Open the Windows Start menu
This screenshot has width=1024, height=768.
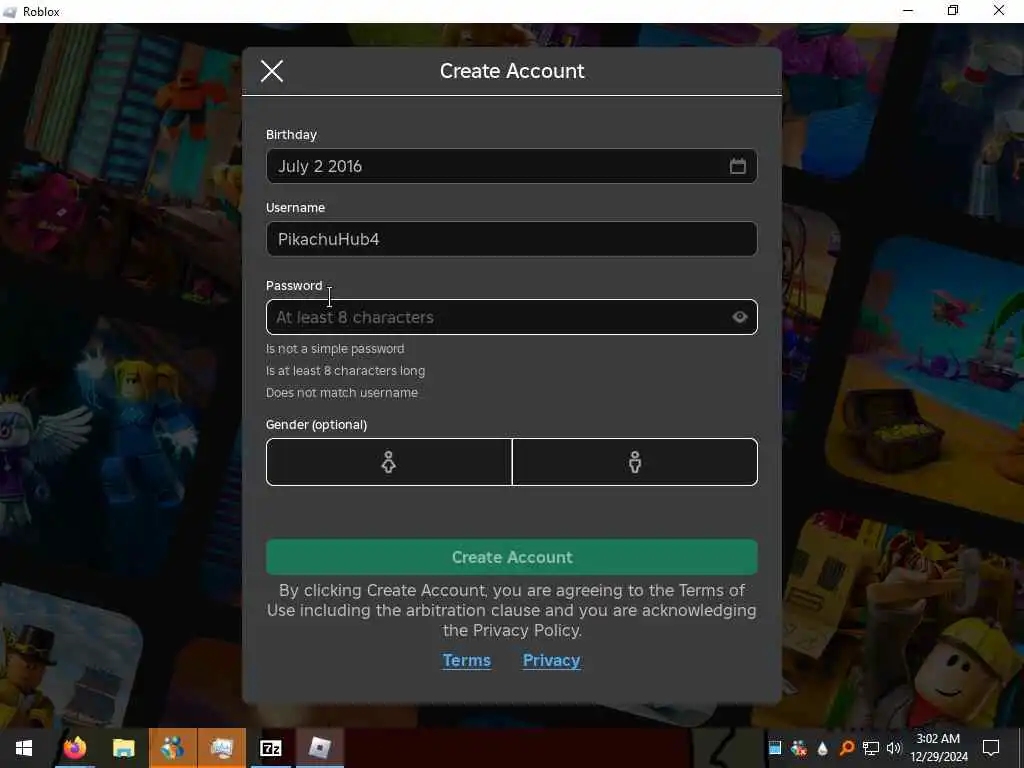click(x=24, y=748)
